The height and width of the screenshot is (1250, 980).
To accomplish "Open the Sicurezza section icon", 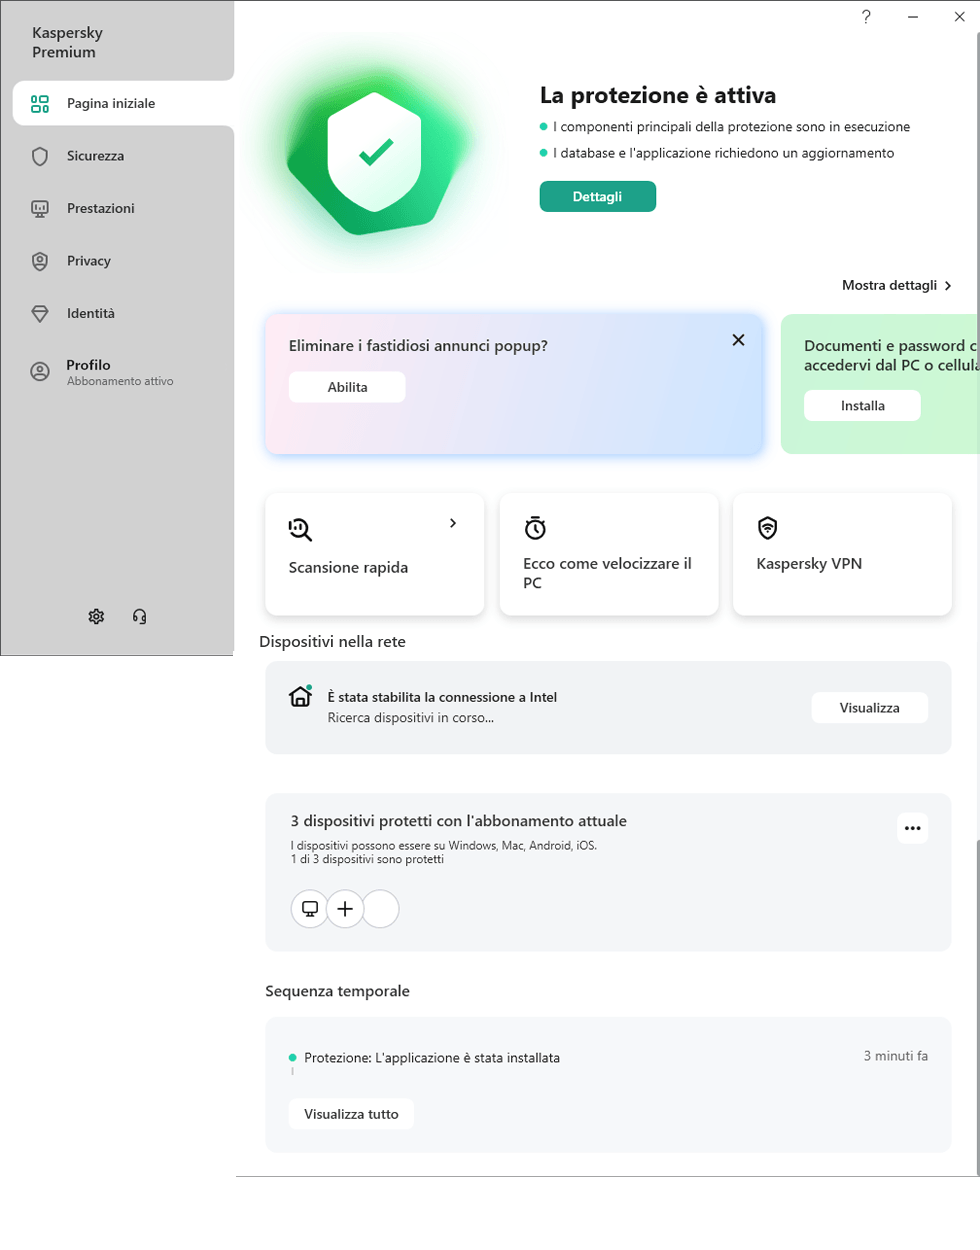I will click(x=39, y=156).
